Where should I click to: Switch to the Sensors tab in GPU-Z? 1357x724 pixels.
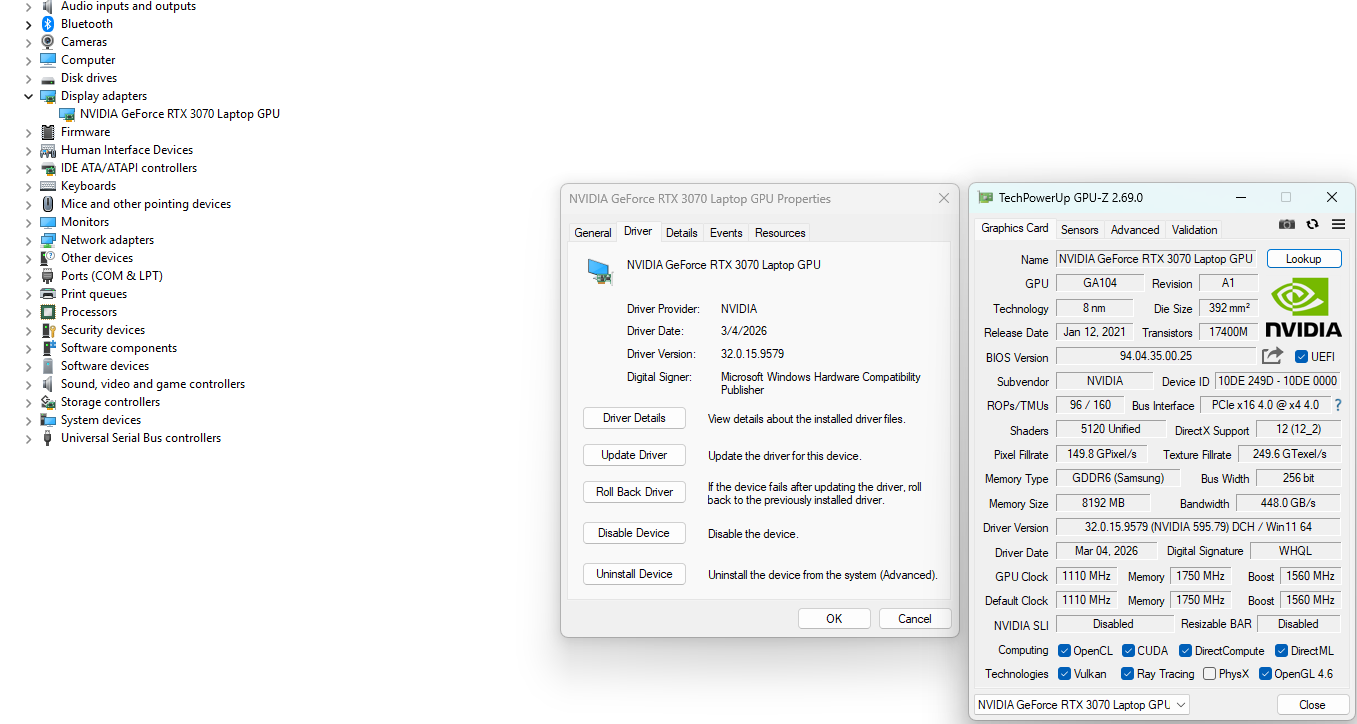(1080, 230)
